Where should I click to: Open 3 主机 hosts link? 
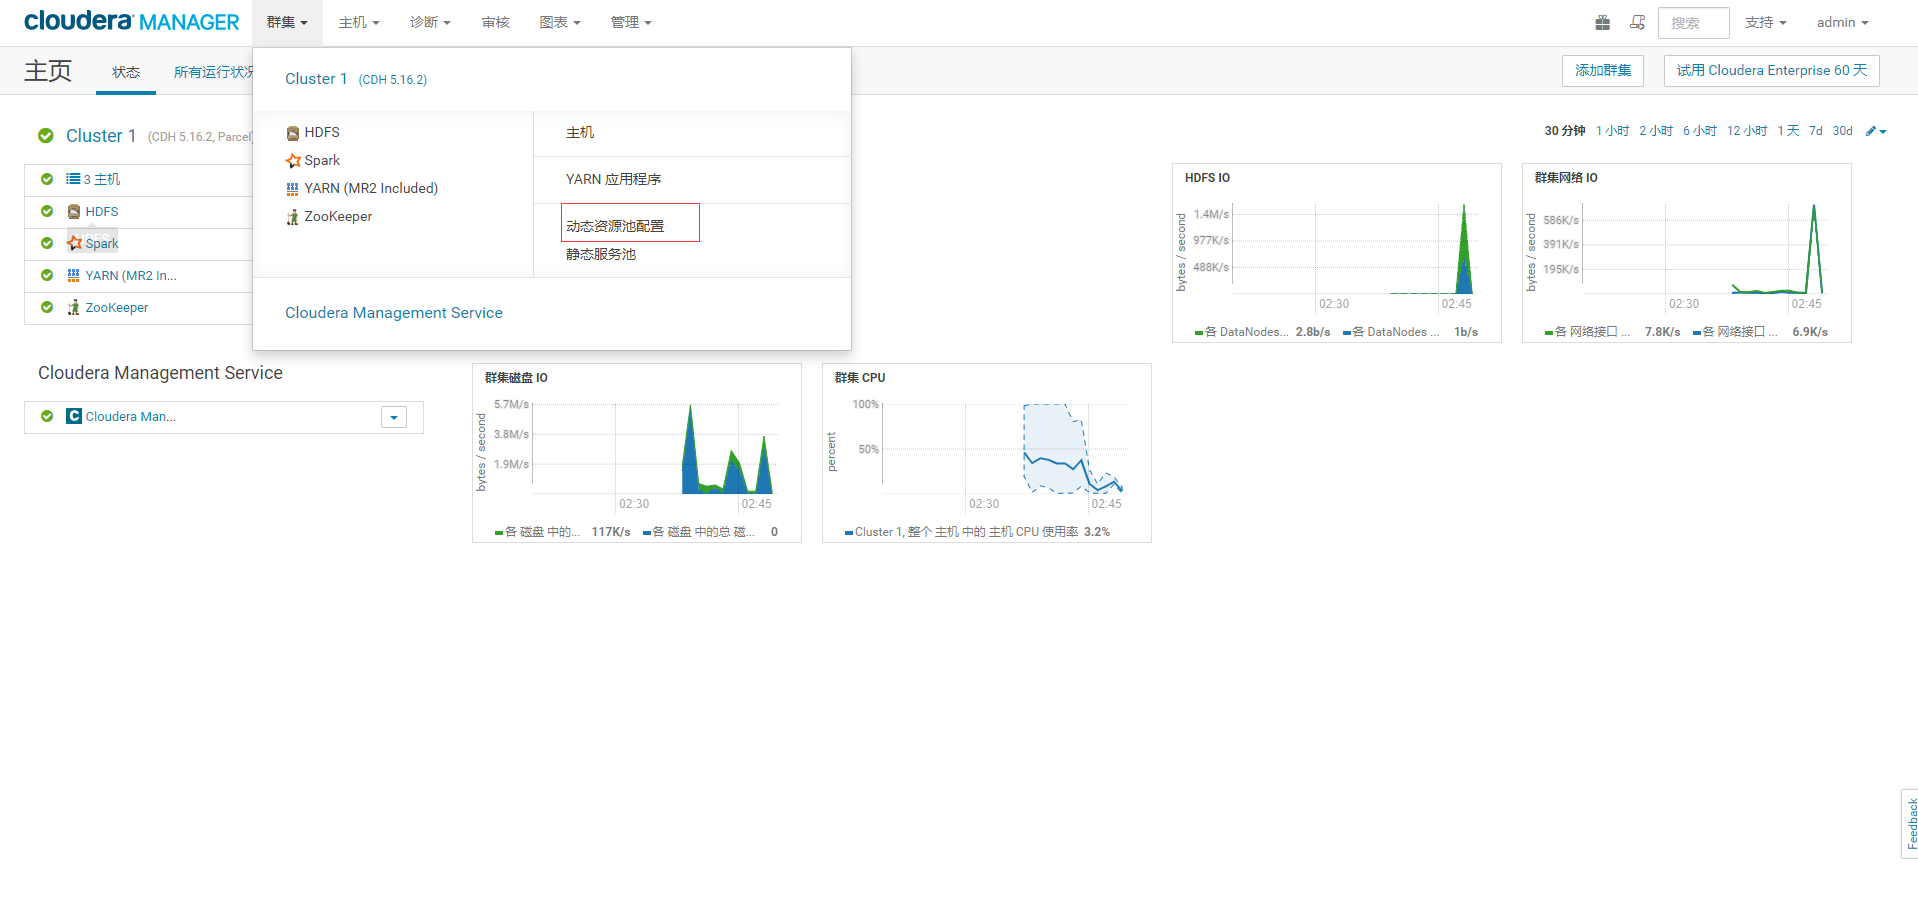102,179
